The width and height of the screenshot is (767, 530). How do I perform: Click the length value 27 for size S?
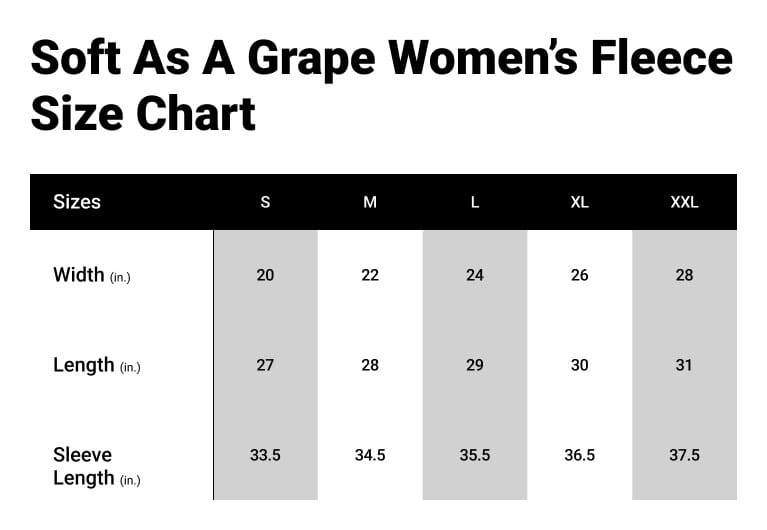[x=265, y=365]
